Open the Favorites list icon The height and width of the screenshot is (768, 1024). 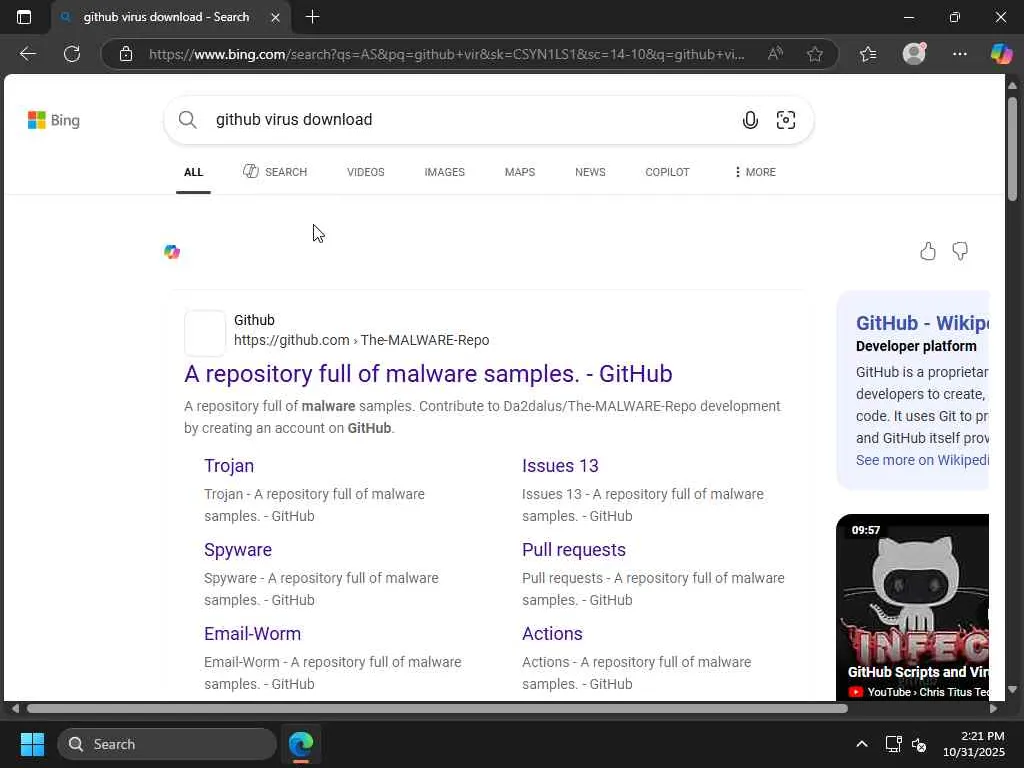coord(868,54)
